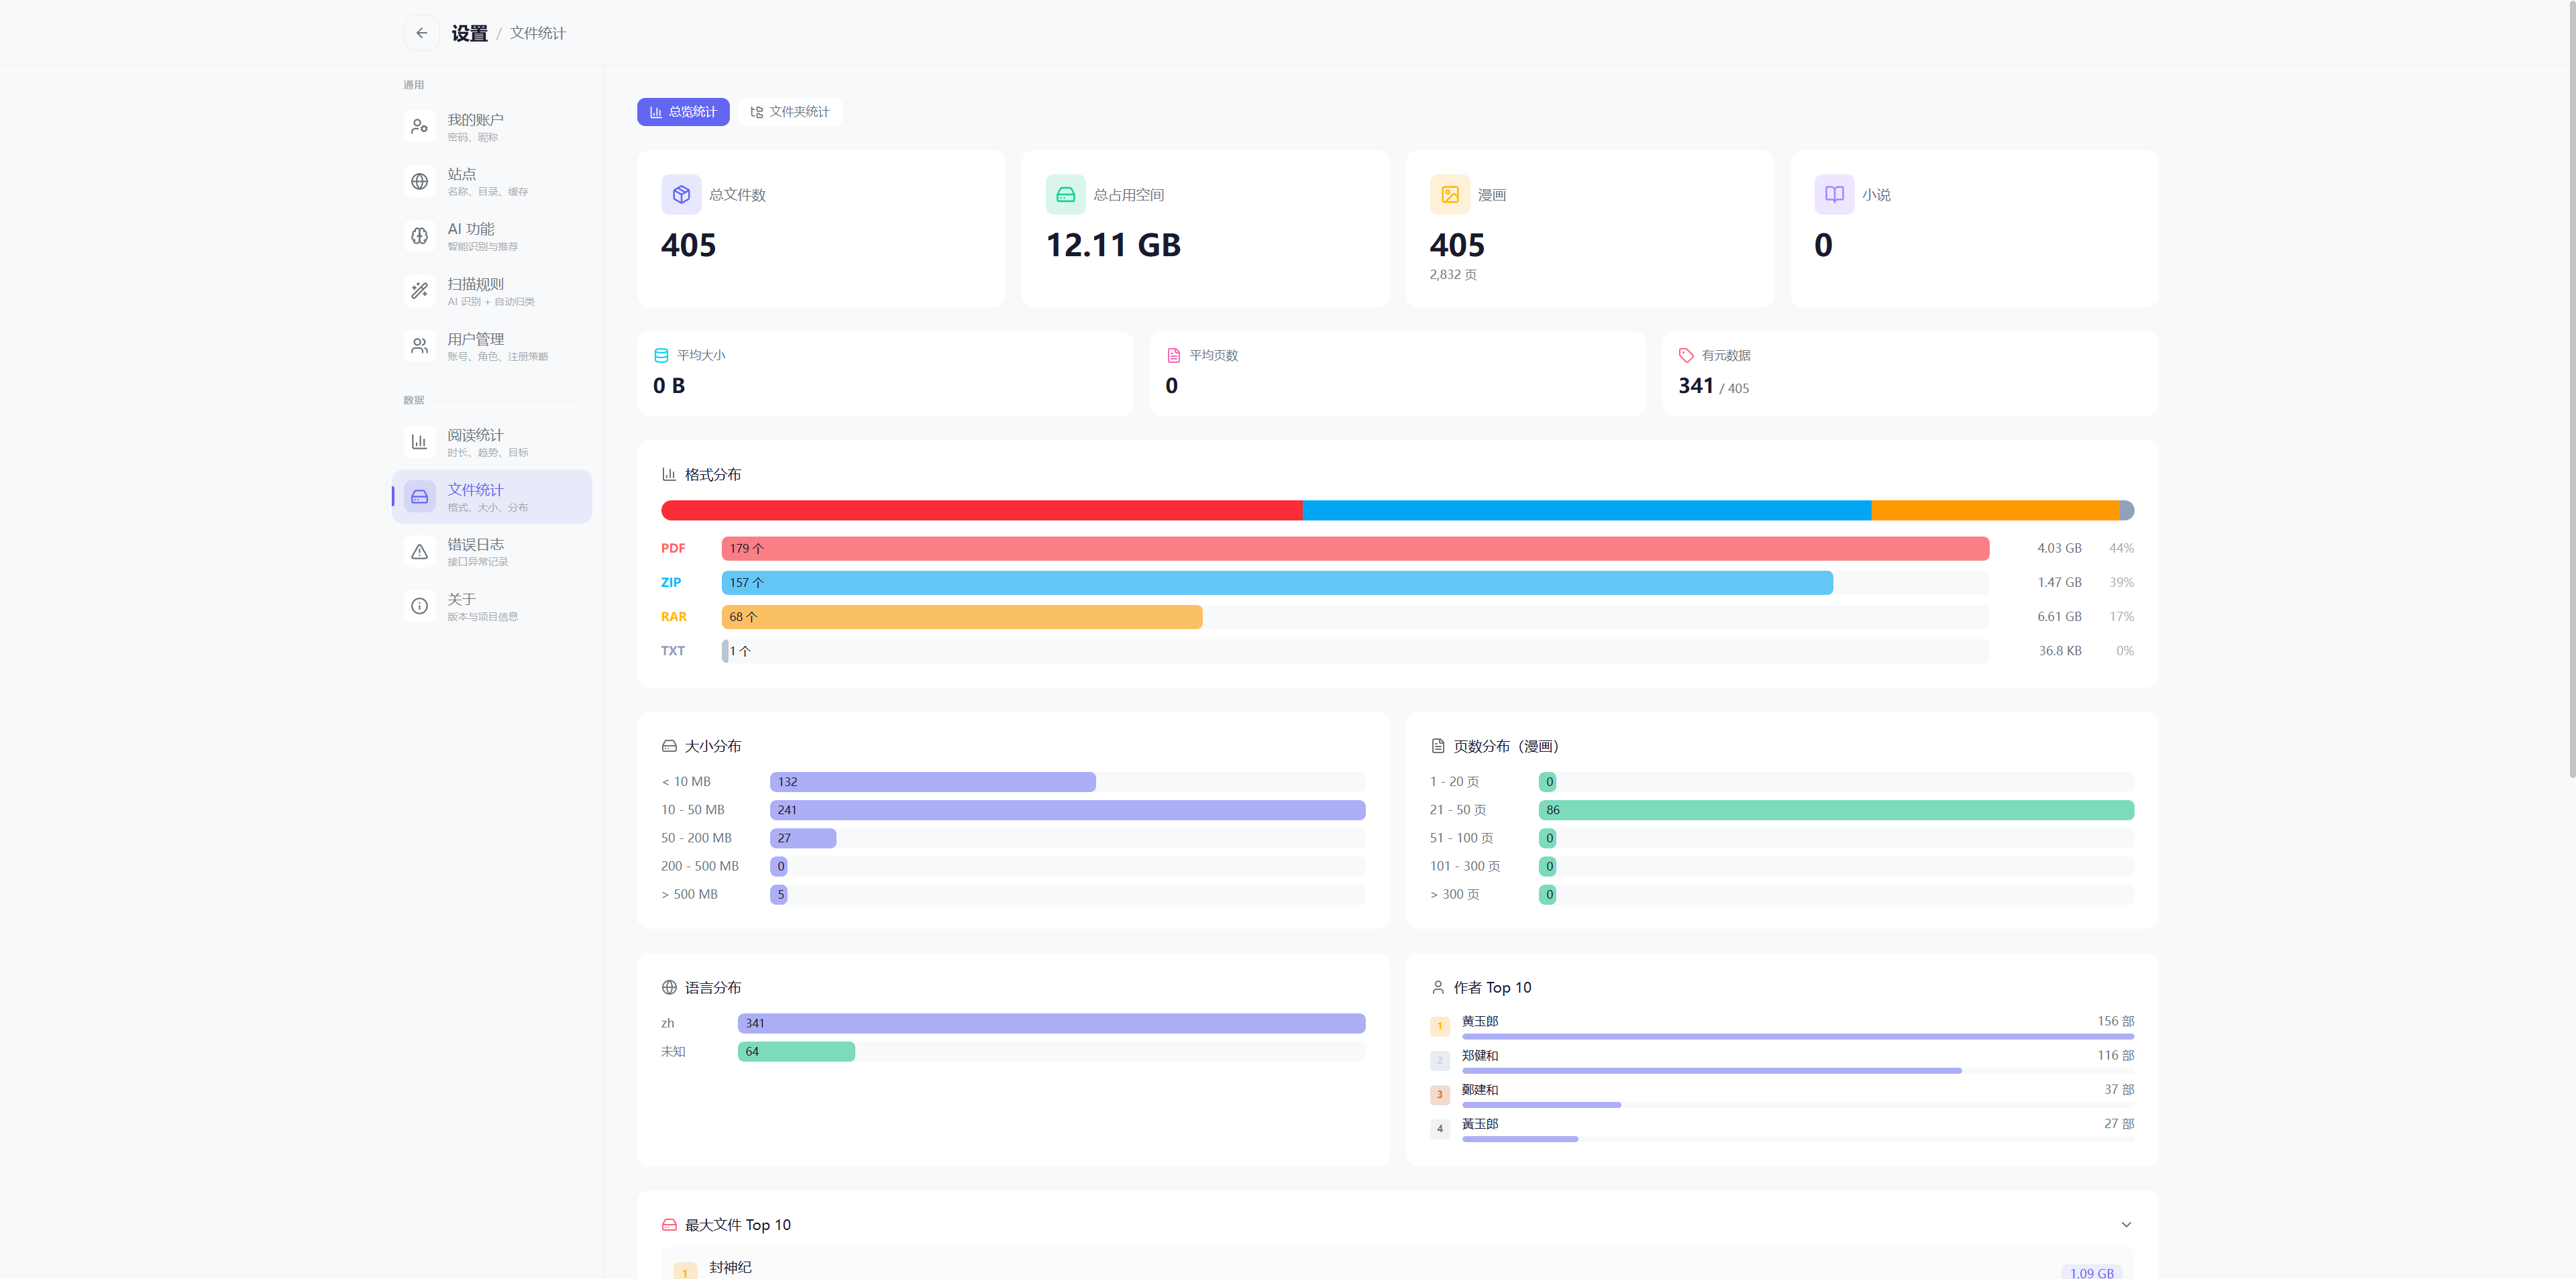Click the 最大文件 Top 10 drive icon
The image size is (2576, 1279).
tap(669, 1225)
